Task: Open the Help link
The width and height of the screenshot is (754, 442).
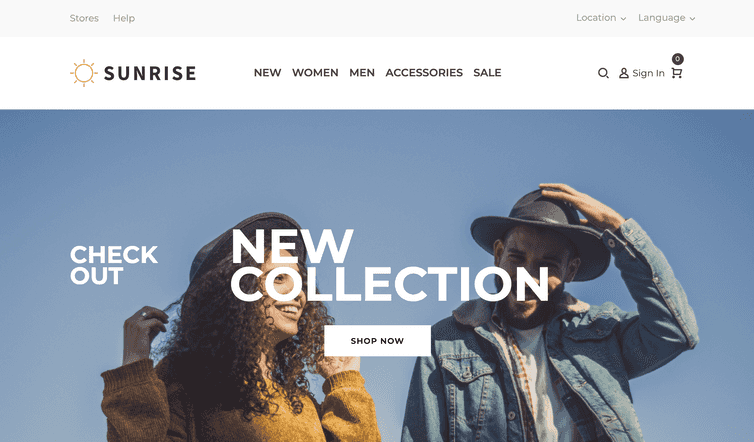Action: tap(124, 18)
